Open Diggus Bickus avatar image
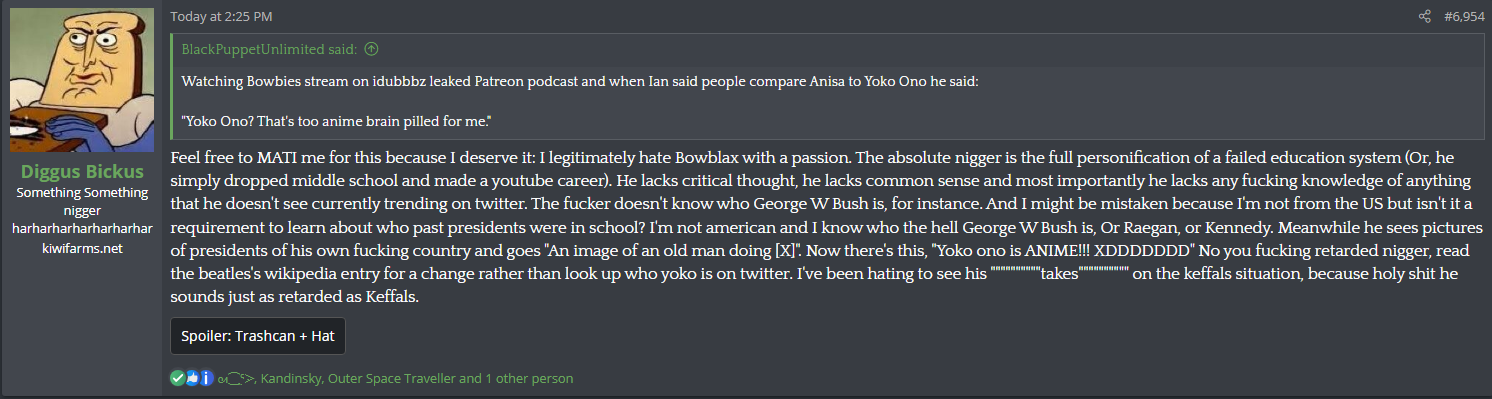1492x399 pixels. tap(82, 80)
